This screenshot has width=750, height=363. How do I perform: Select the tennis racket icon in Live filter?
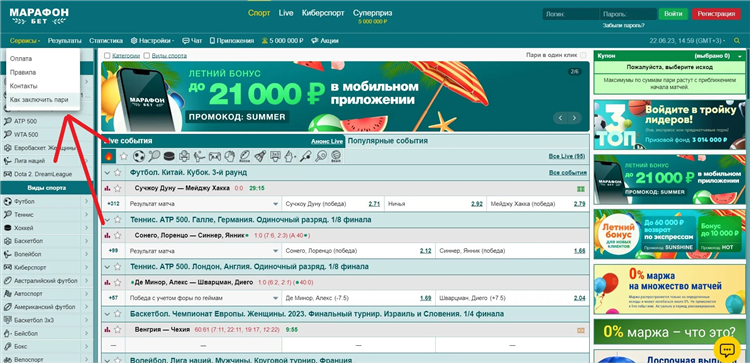click(x=154, y=156)
